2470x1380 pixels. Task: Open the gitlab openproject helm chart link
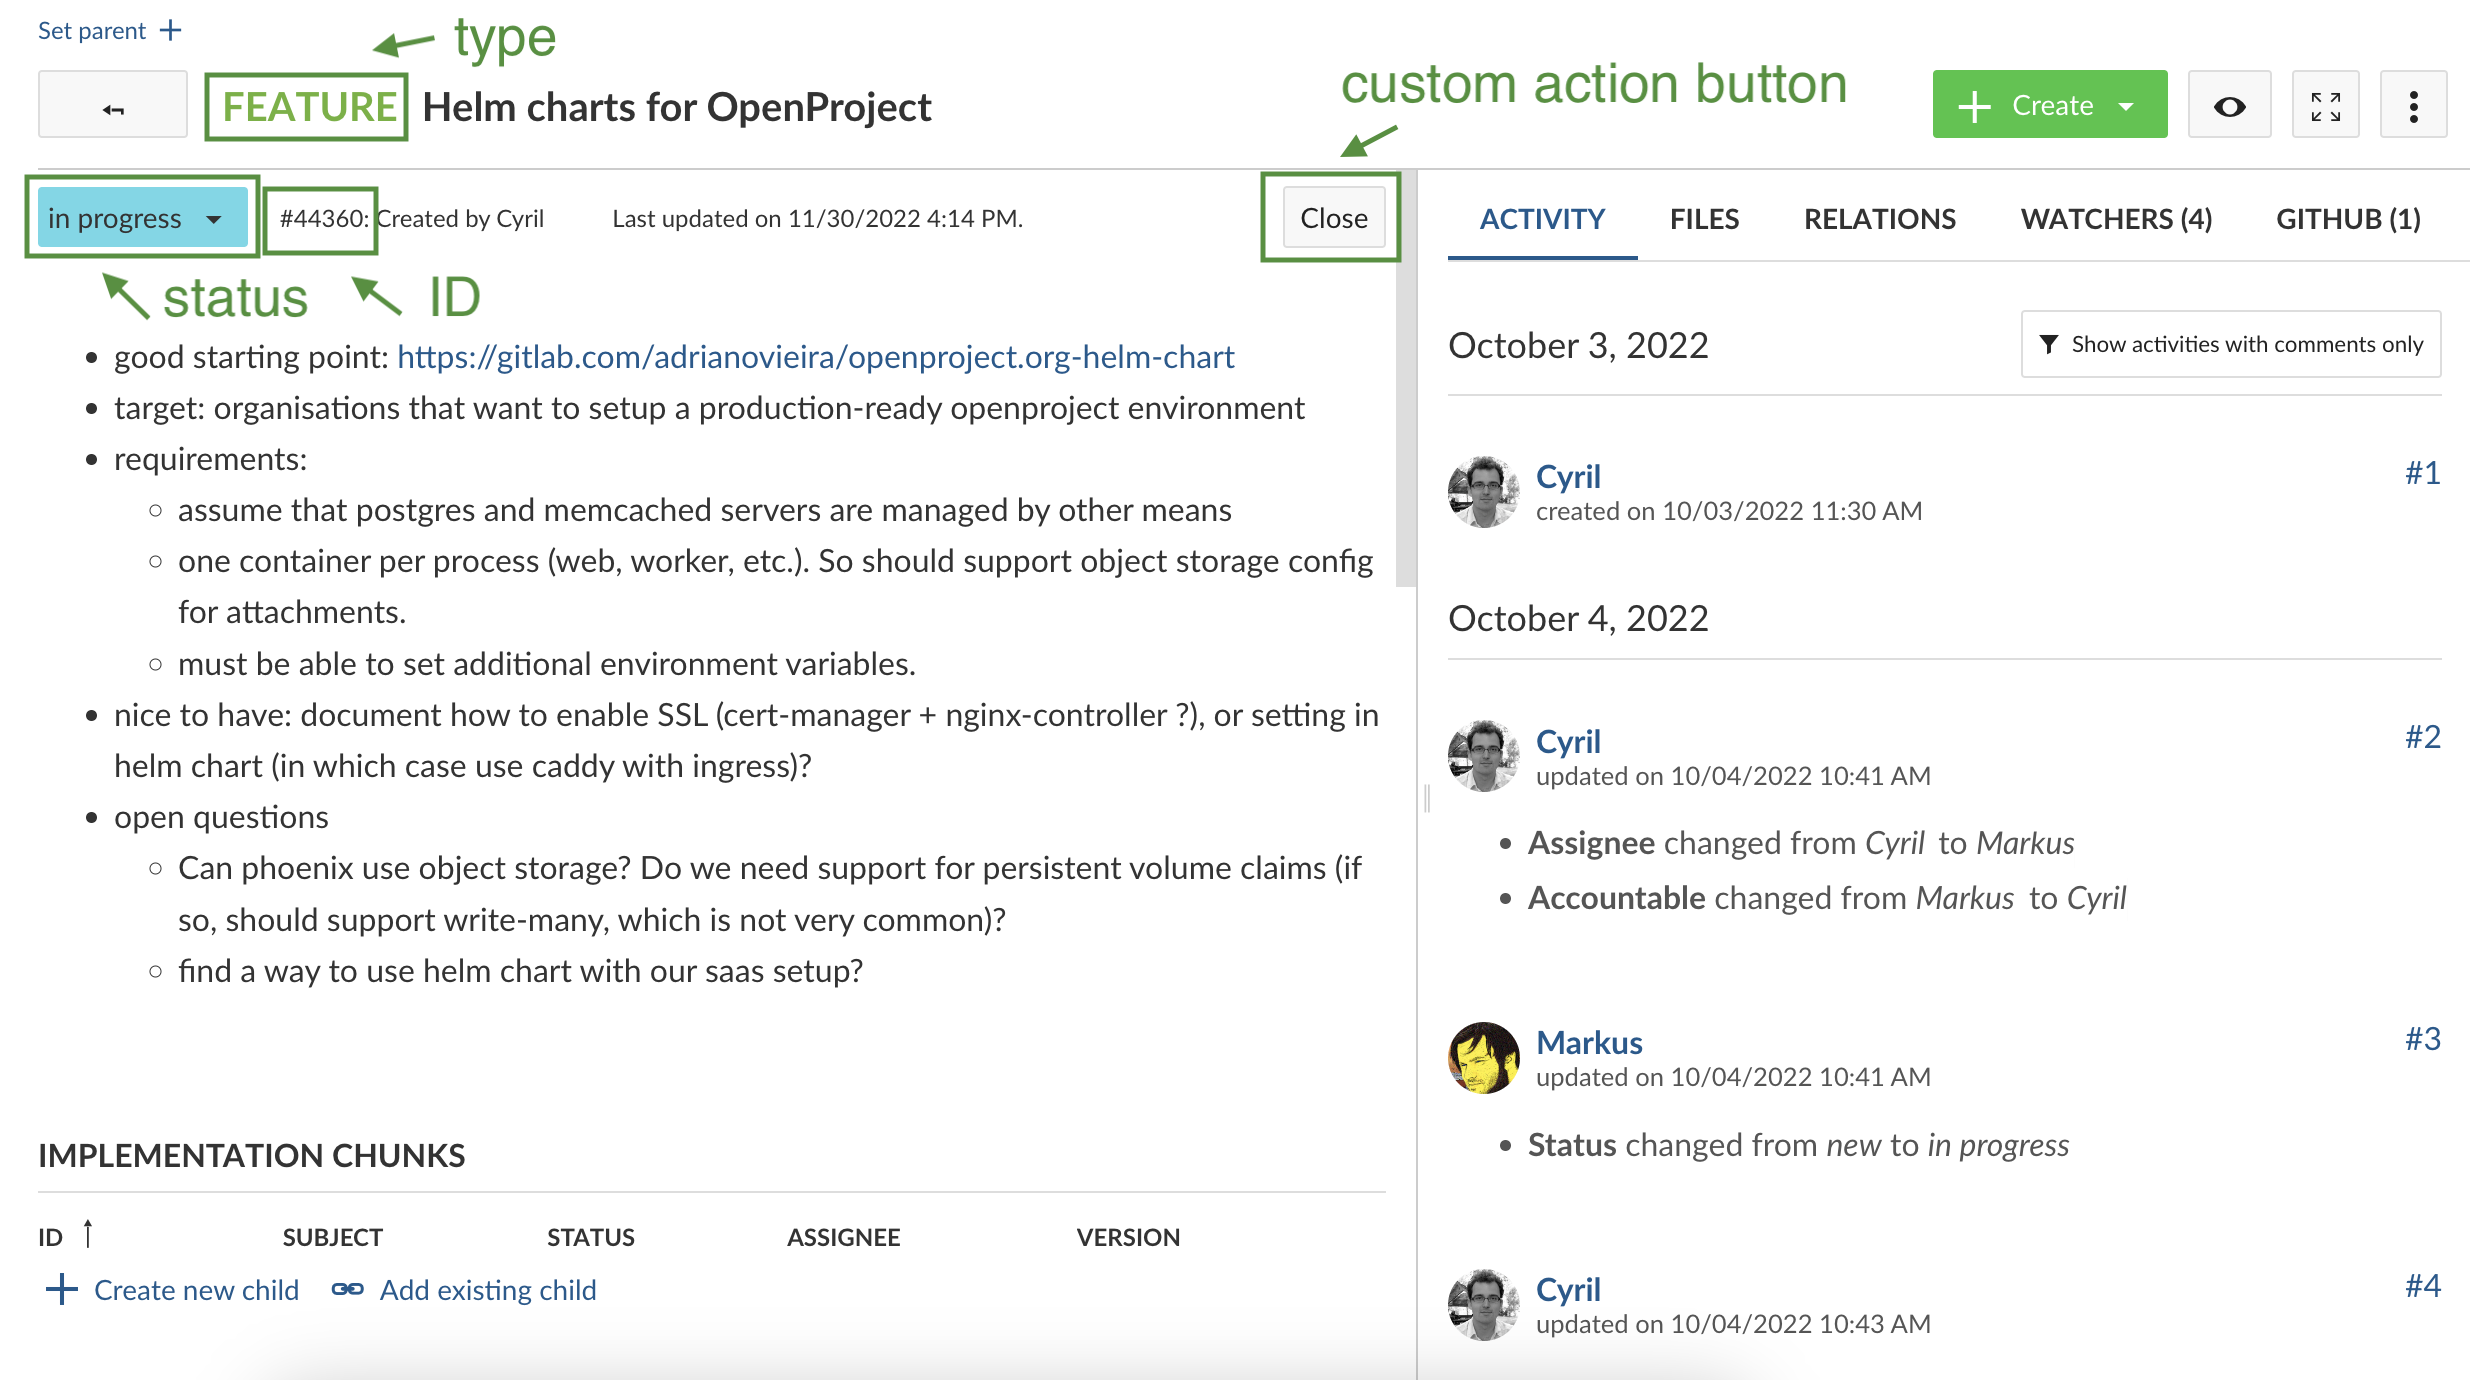tap(815, 357)
